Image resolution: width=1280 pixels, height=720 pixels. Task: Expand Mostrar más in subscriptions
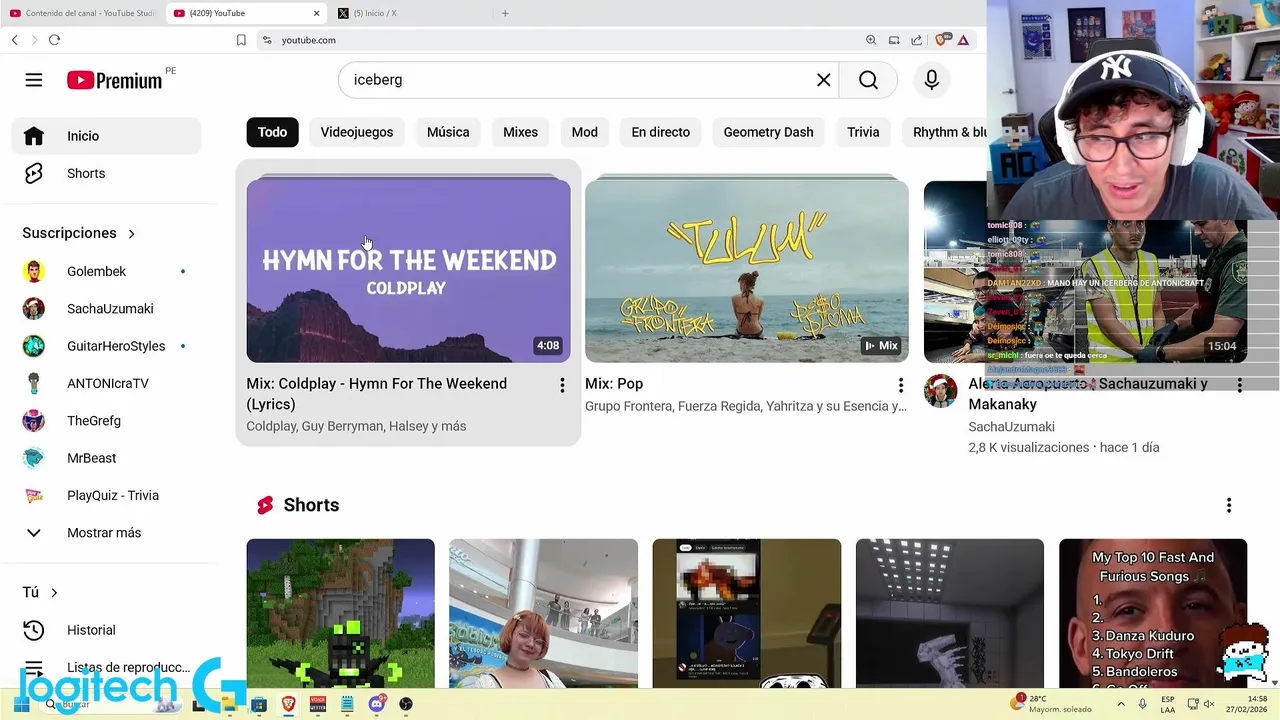[x=106, y=533]
